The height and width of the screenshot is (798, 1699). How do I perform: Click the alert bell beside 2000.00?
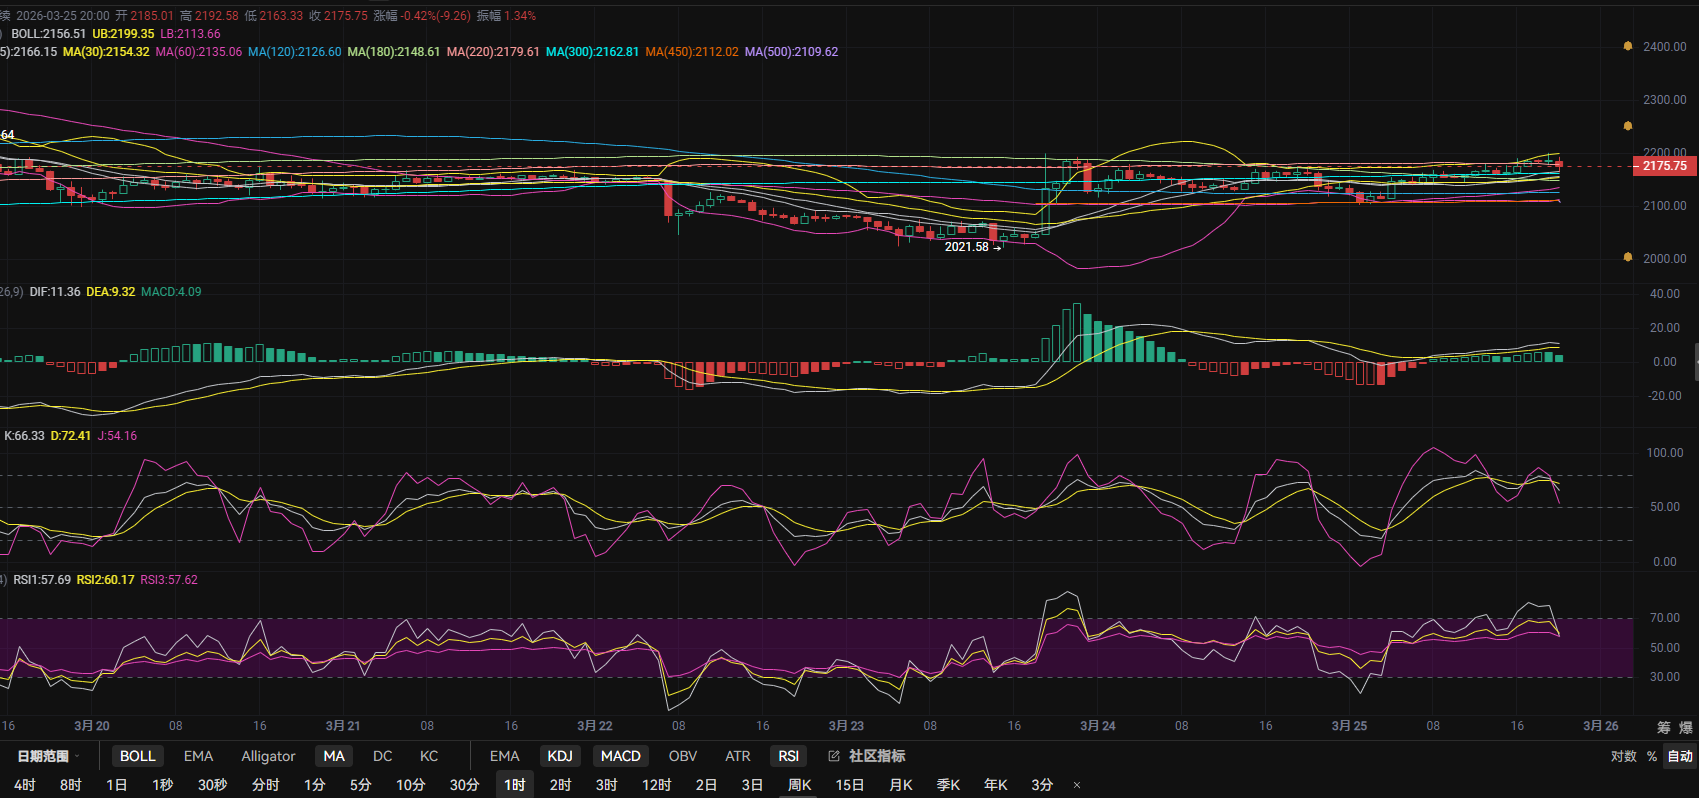point(1628,258)
